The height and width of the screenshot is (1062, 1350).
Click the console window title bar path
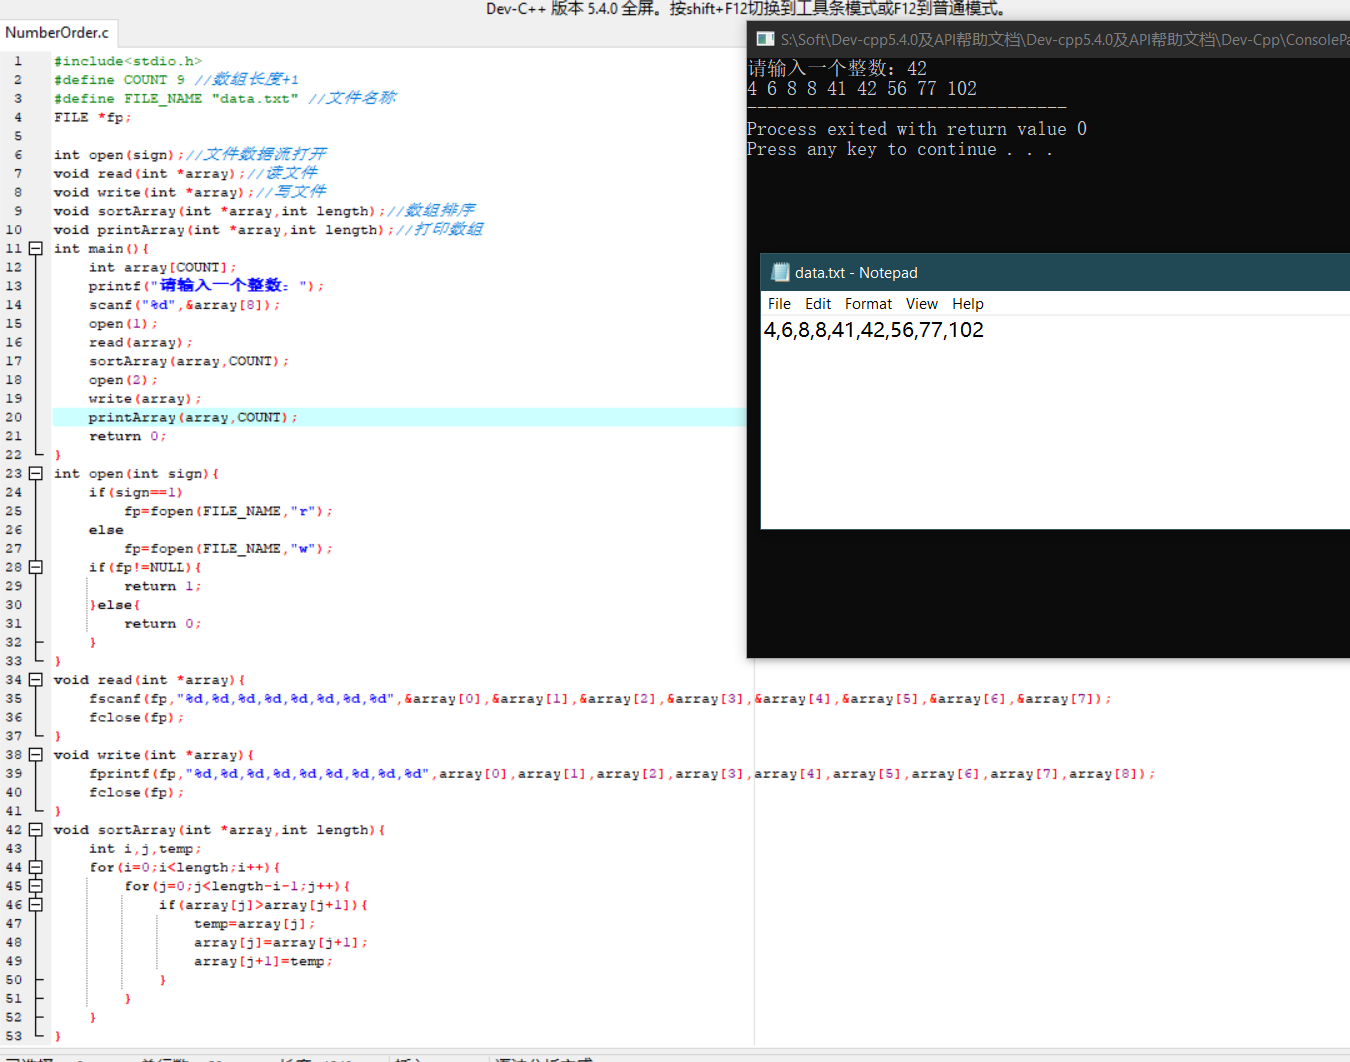[1065, 40]
